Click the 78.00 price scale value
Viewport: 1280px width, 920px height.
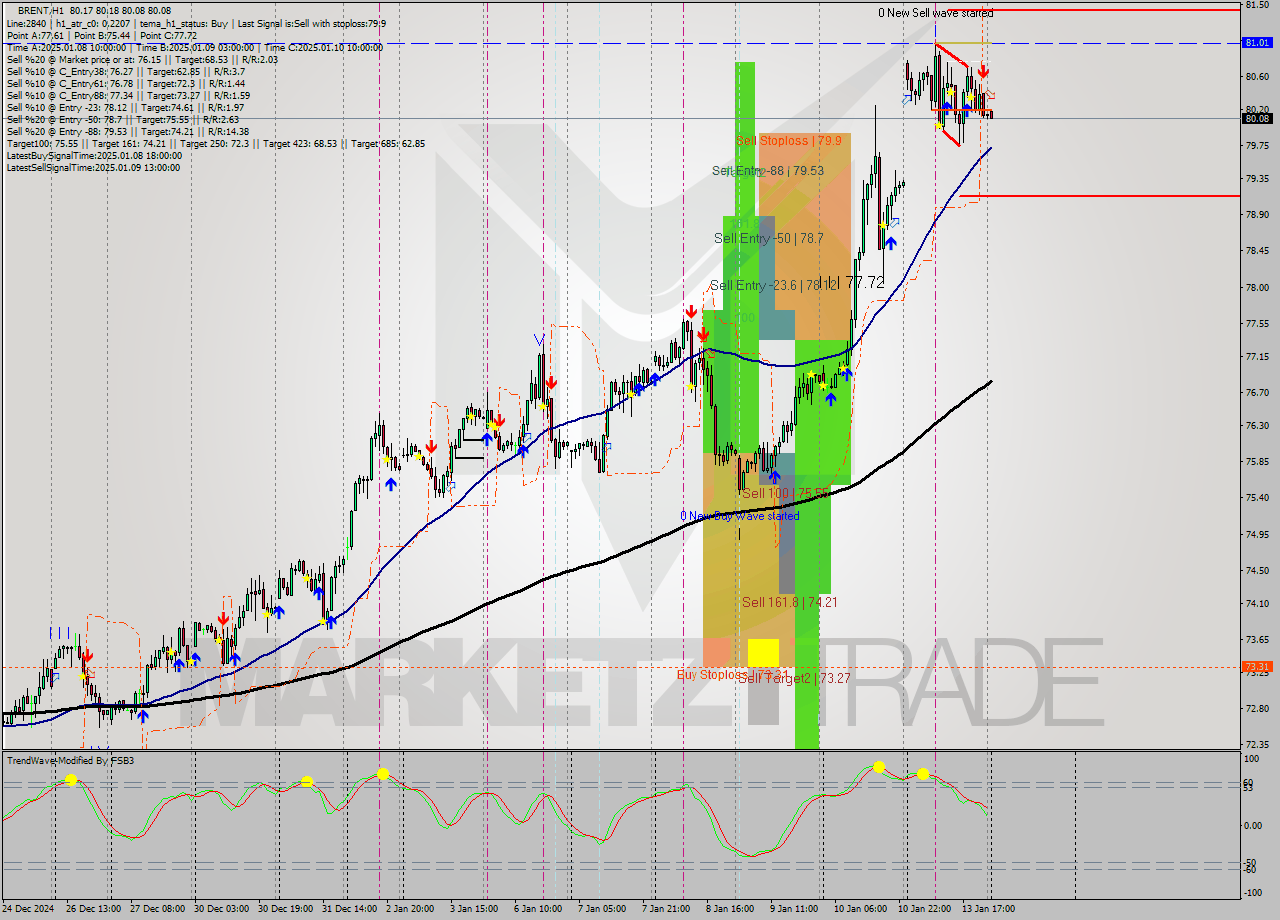click(1256, 288)
